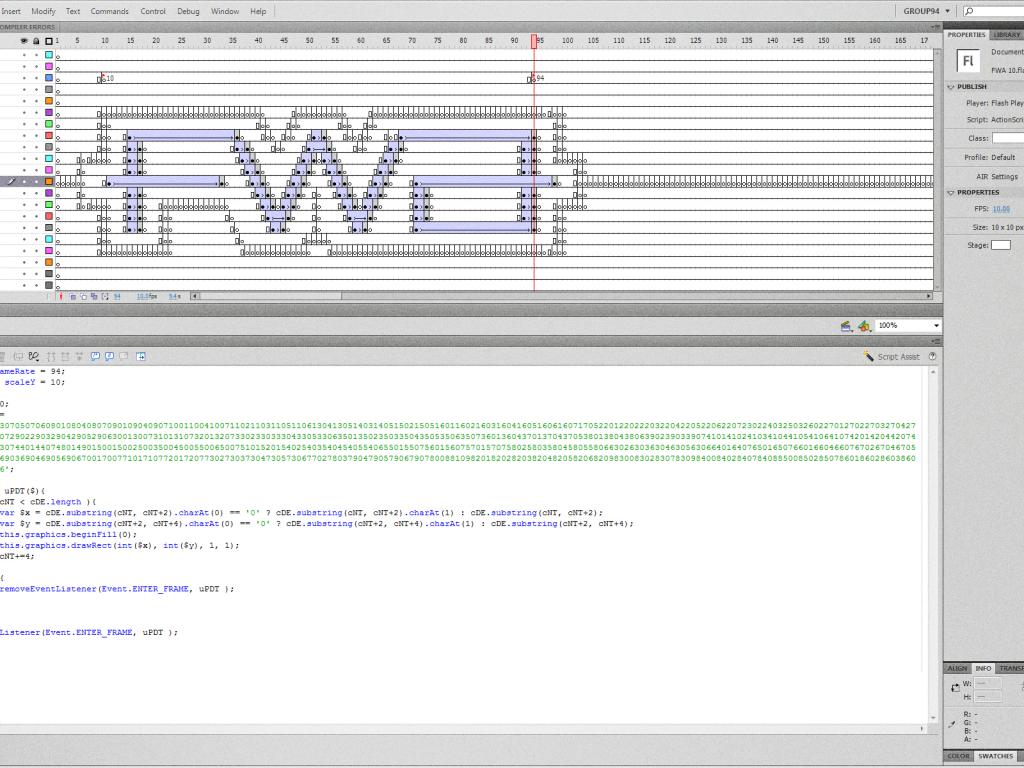
Task: Switch to the LIBRARY tab
Action: pyautogui.click(x=1006, y=34)
